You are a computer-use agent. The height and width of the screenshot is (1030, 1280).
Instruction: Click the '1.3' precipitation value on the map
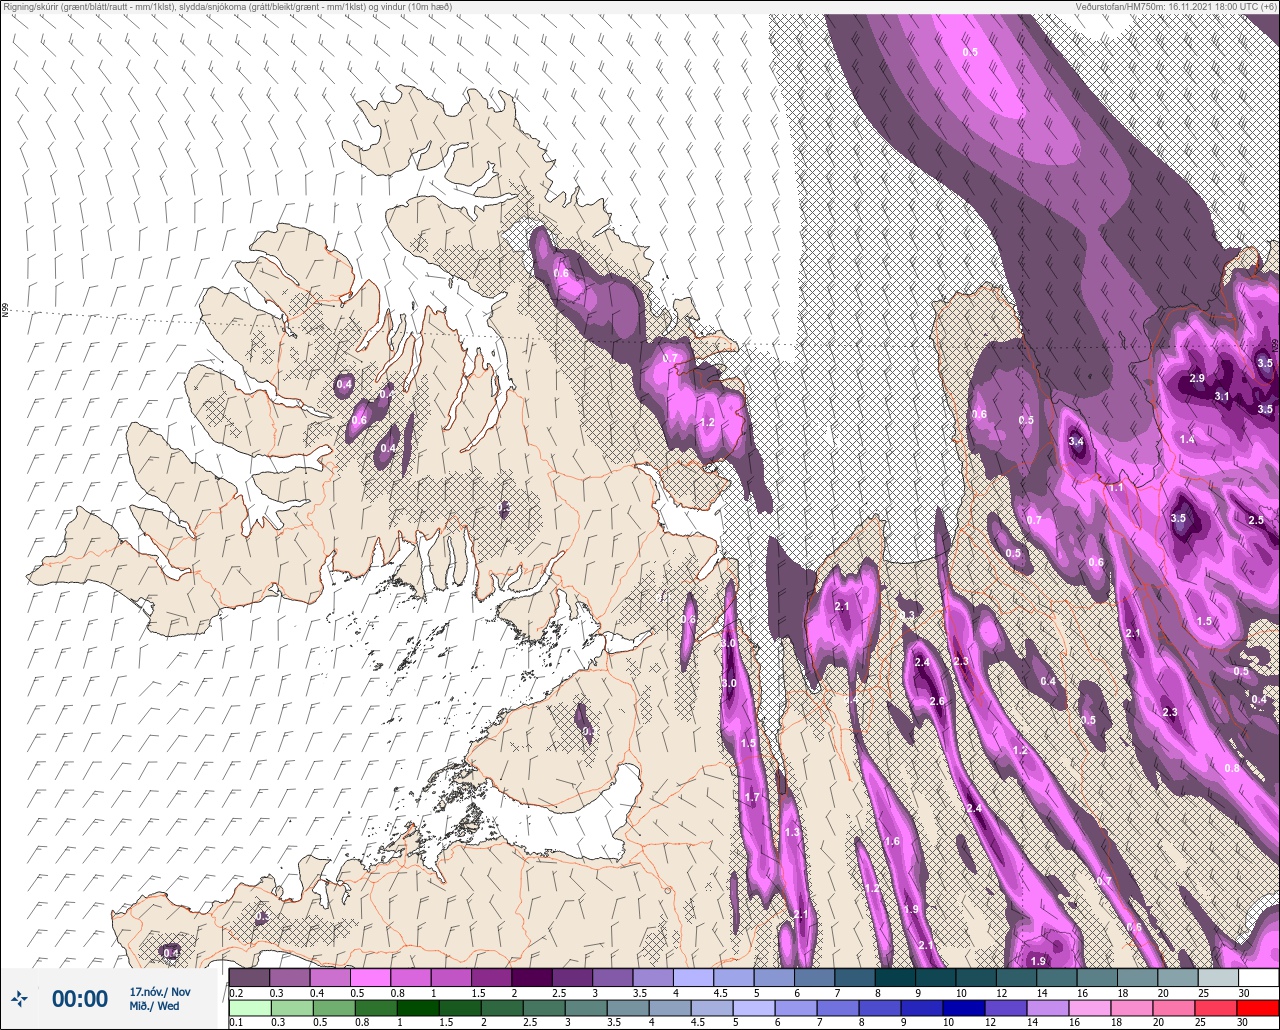pyautogui.click(x=793, y=832)
